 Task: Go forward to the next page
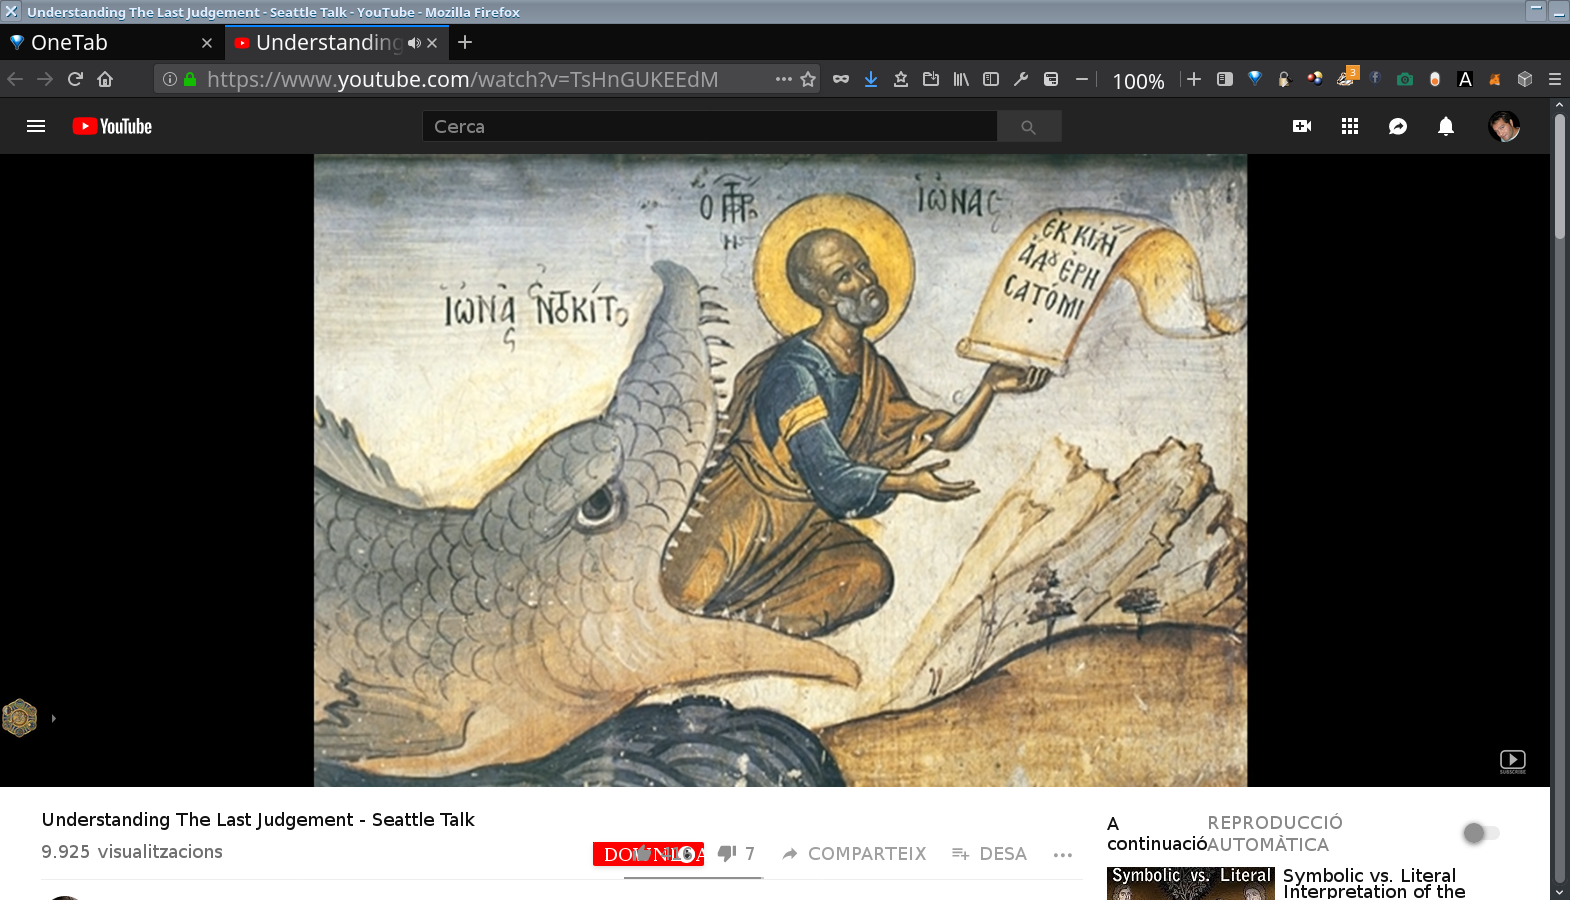pos(45,79)
